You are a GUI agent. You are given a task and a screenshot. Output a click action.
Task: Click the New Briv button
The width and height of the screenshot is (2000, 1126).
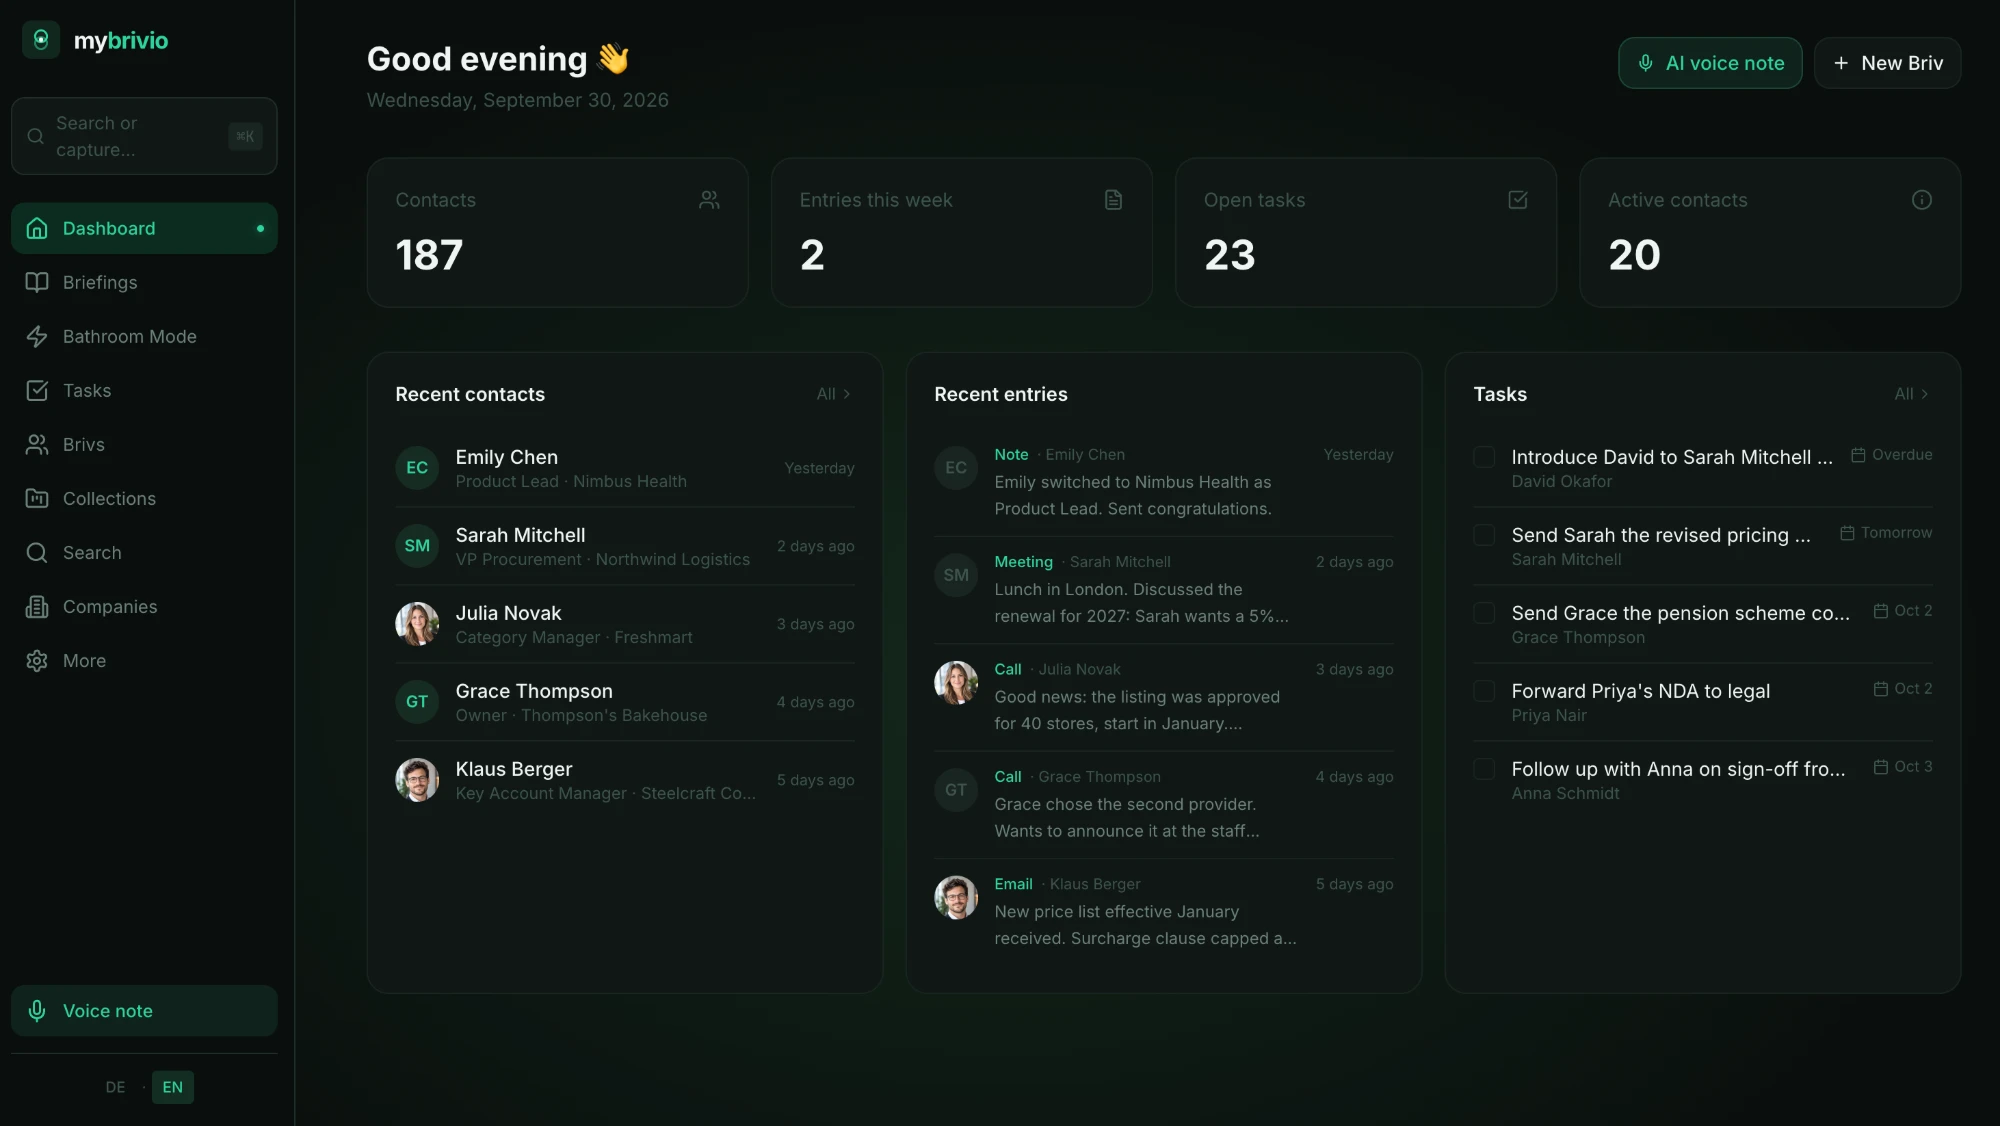(x=1887, y=63)
